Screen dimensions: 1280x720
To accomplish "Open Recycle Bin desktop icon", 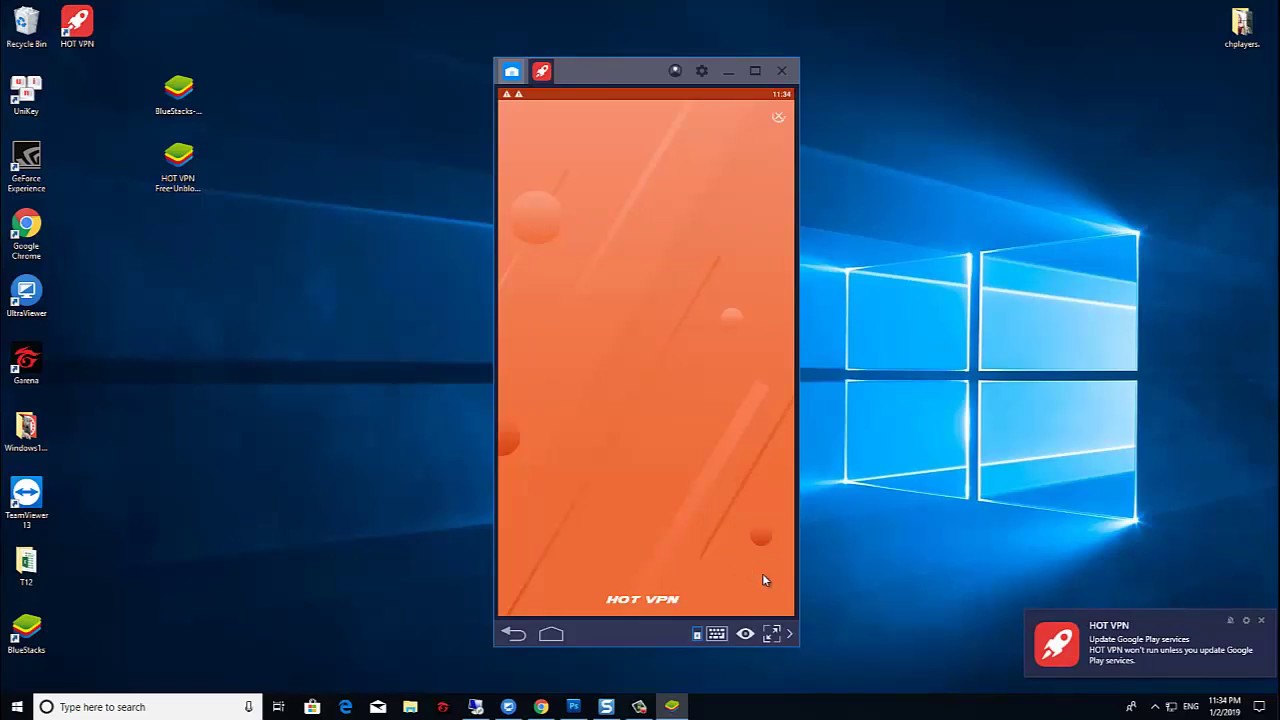I will pyautogui.click(x=26, y=28).
